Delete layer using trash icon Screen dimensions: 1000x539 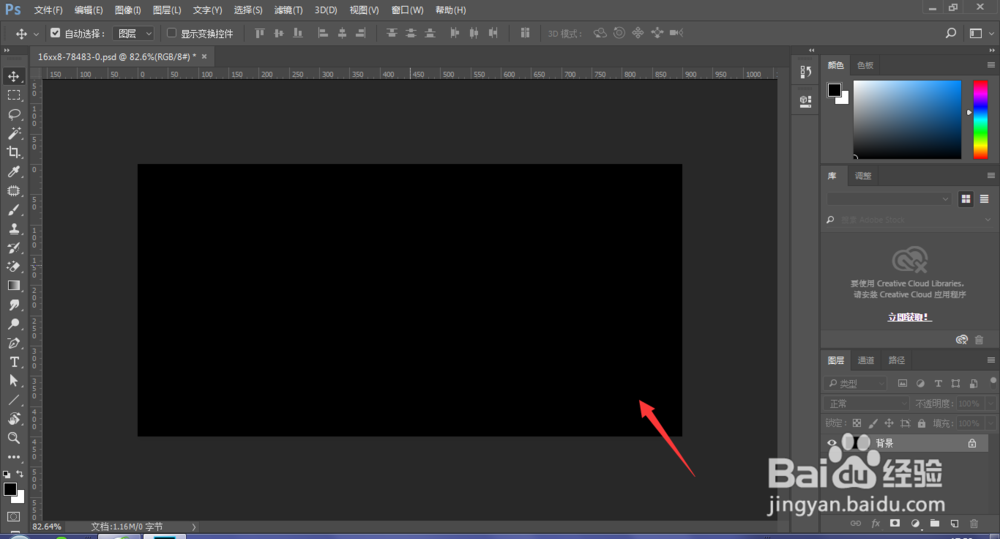[x=974, y=523]
